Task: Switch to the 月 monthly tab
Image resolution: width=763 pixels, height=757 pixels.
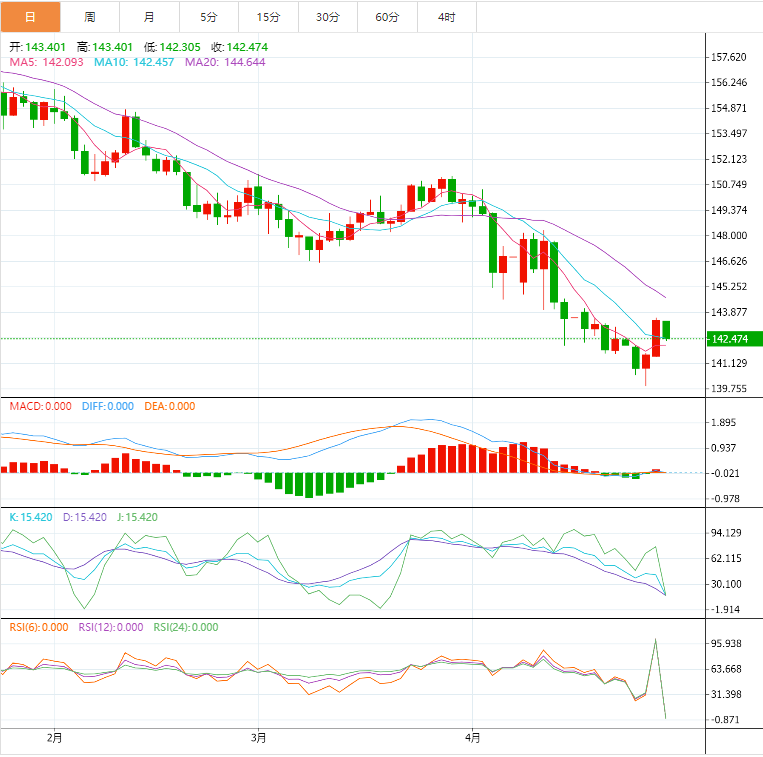Action: coord(149,17)
